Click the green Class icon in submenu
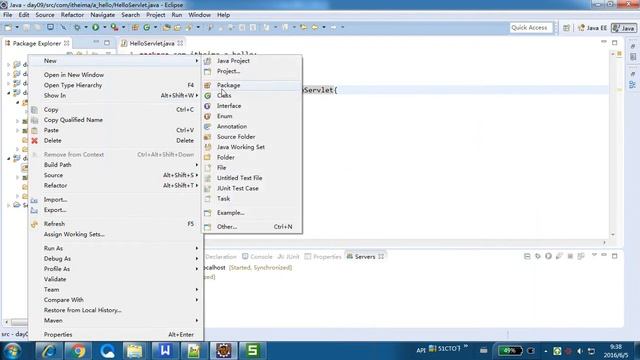Screen dimensions: 640x360 208,96
